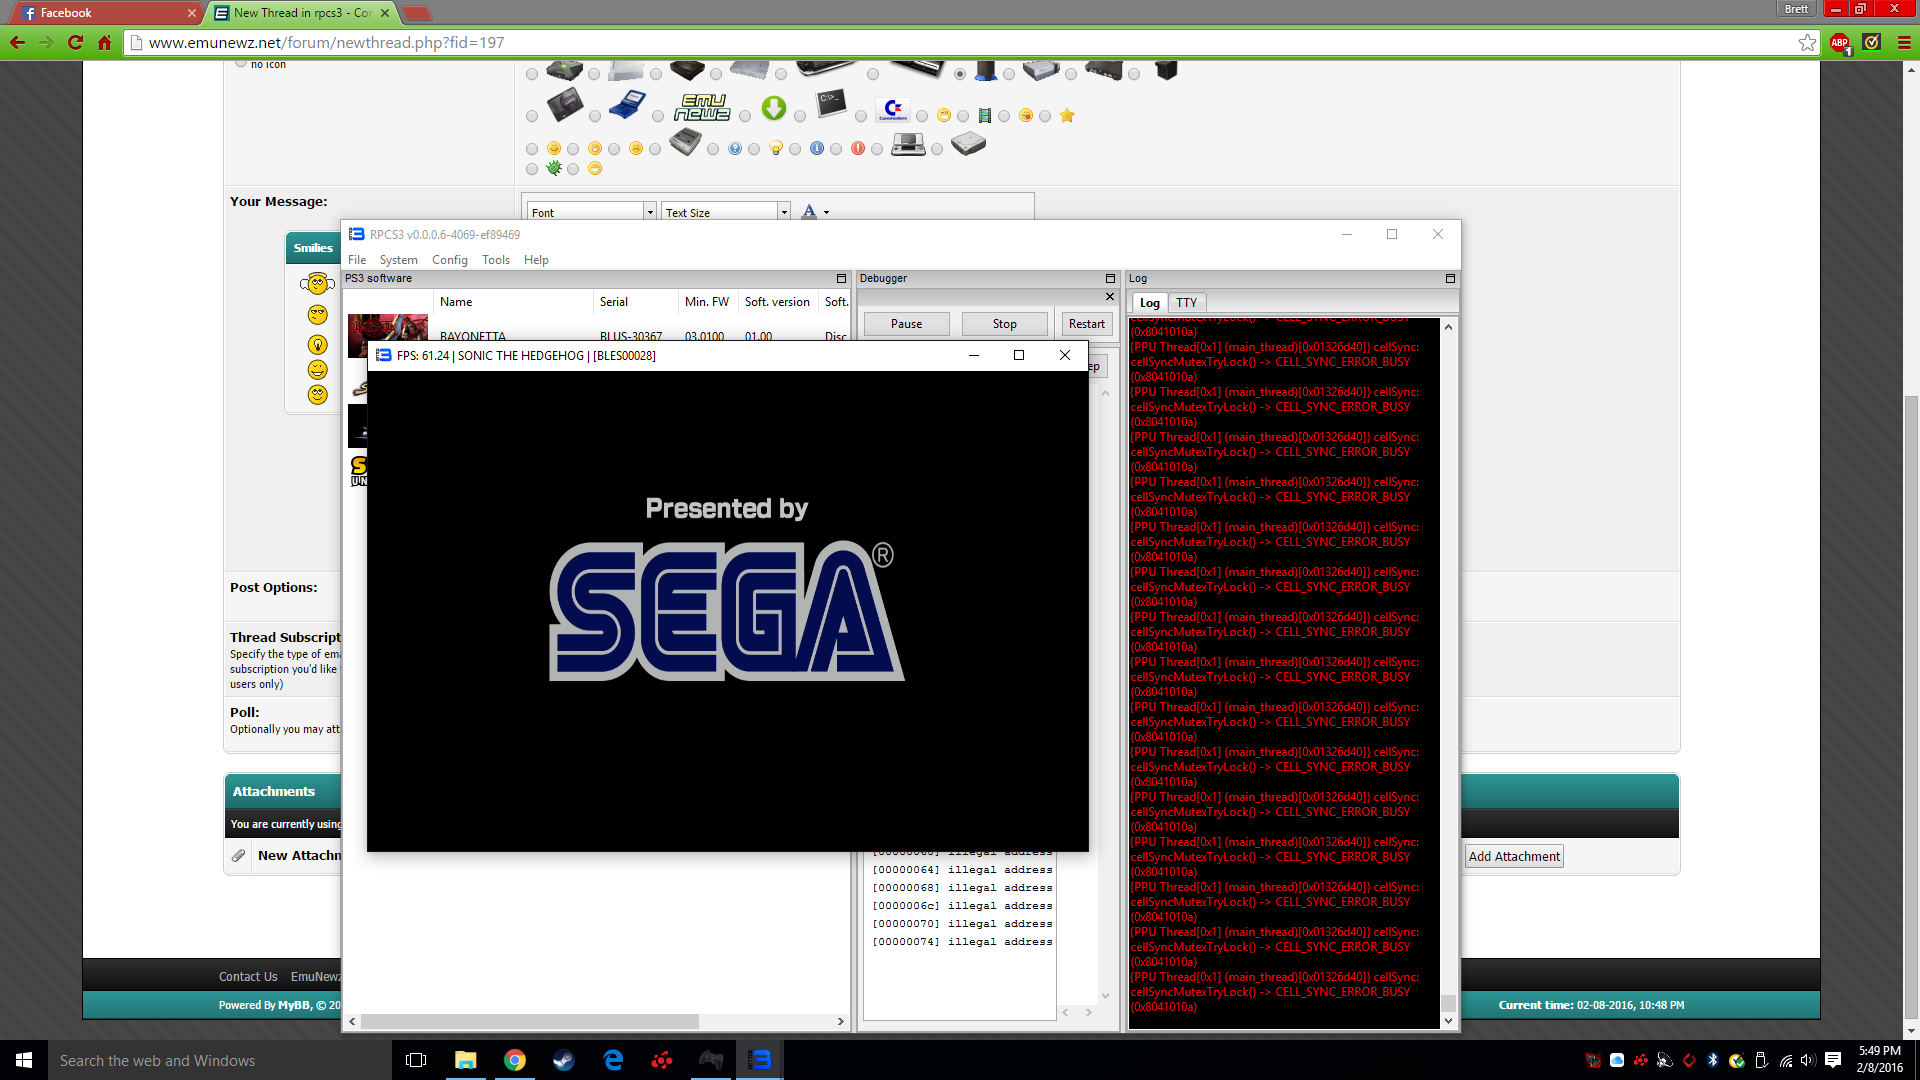
Task: Click the Chrome home icon
Action: pos(105,43)
